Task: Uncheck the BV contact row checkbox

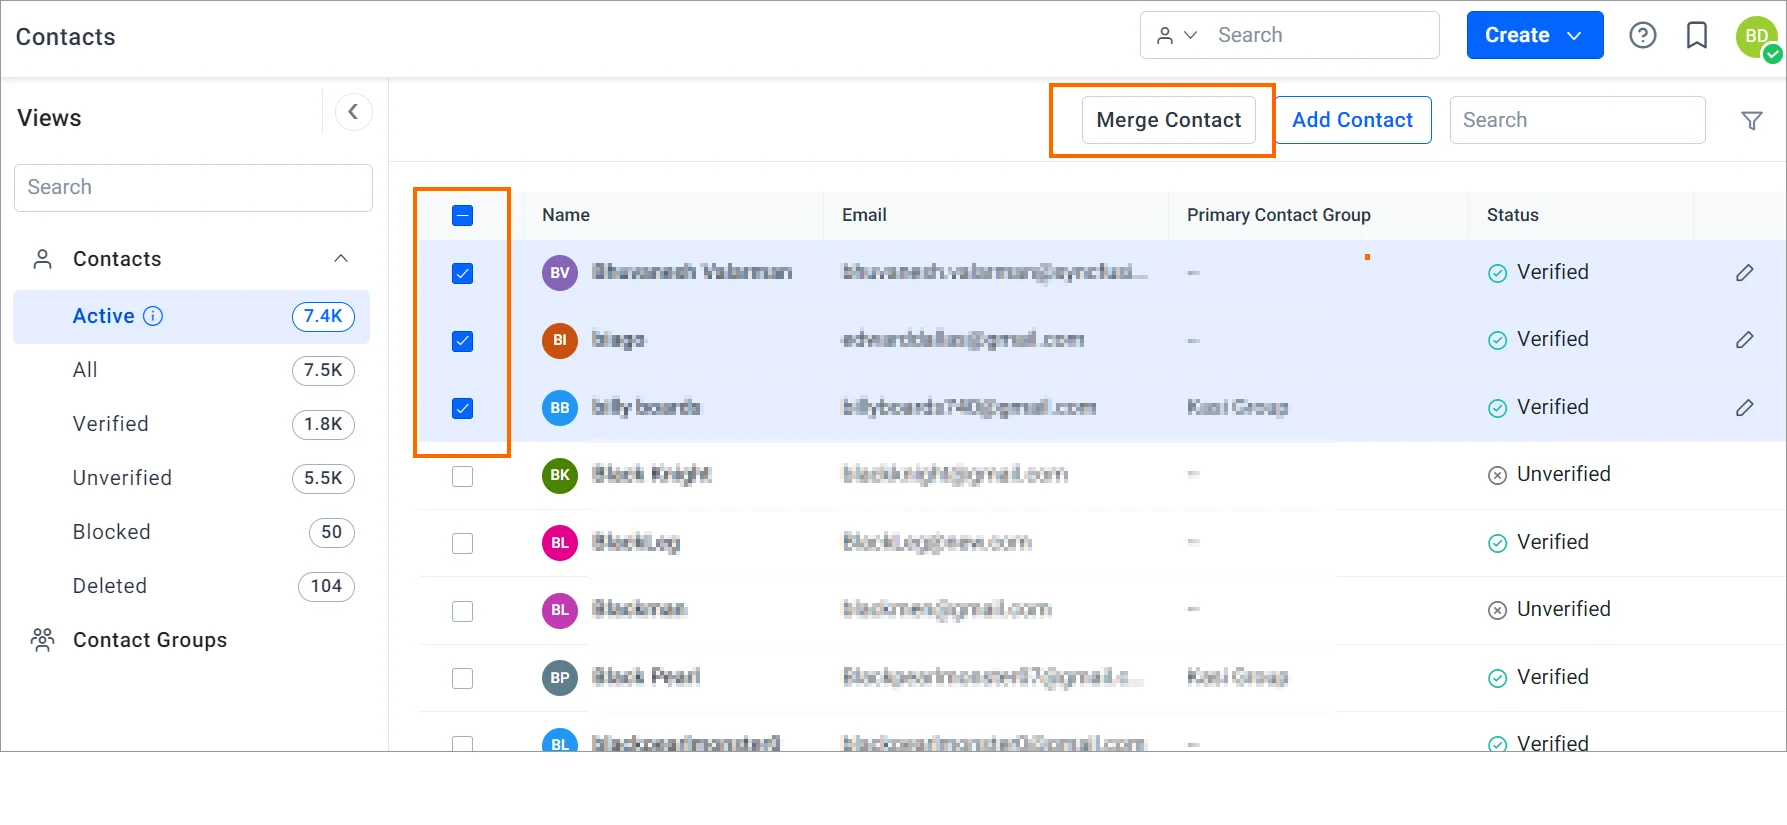Action: pyautogui.click(x=462, y=273)
